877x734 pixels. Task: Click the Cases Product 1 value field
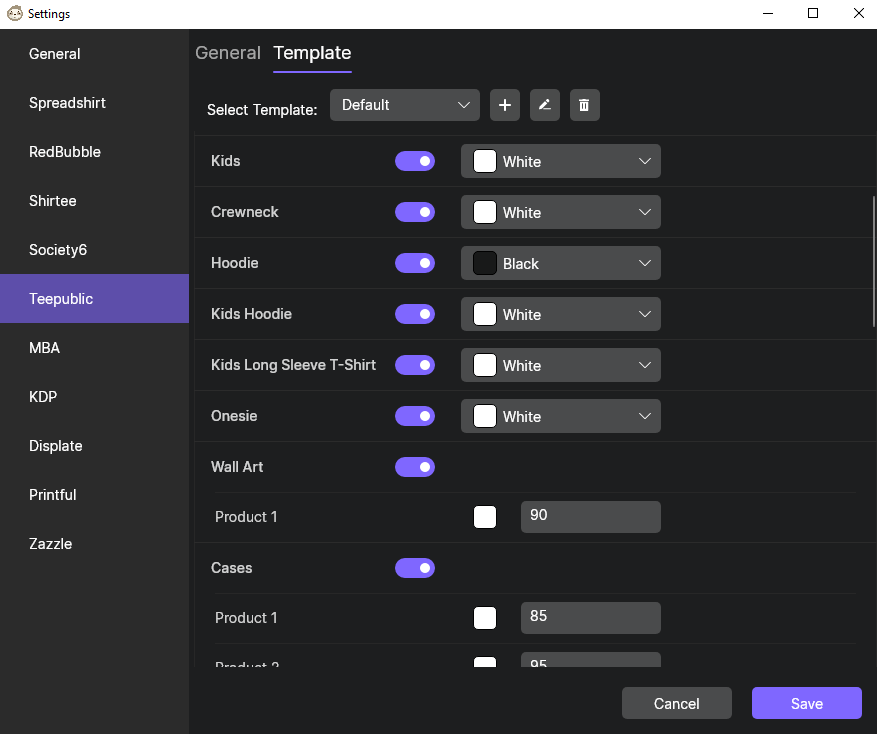591,618
